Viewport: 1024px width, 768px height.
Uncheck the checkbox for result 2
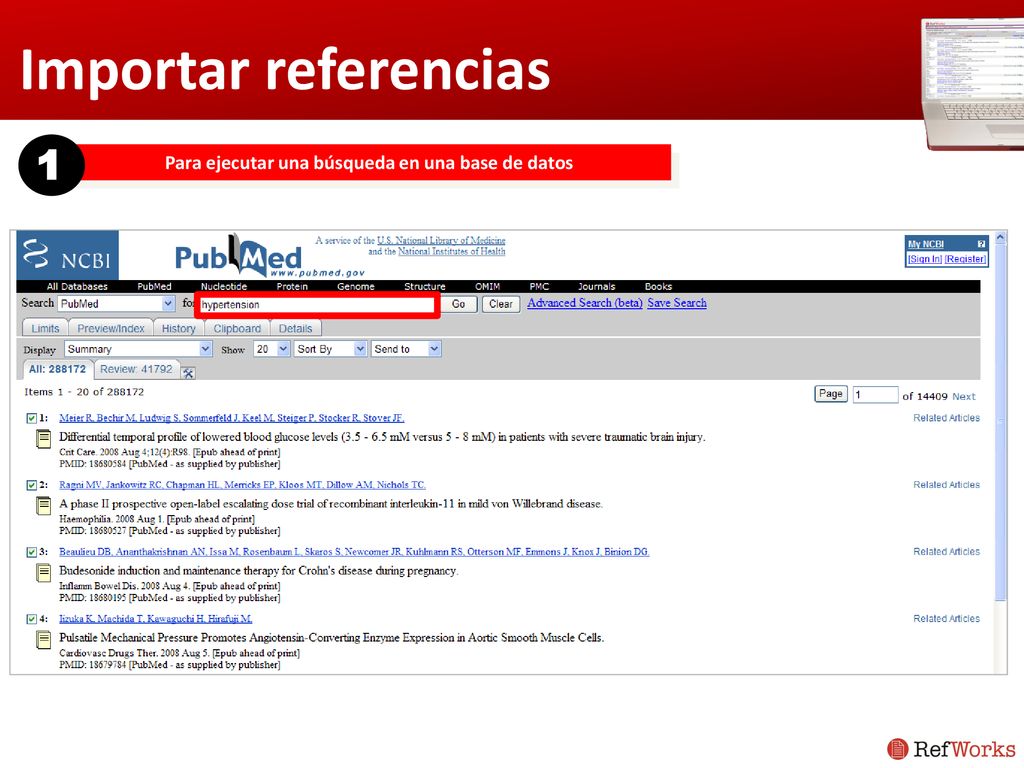point(31,485)
